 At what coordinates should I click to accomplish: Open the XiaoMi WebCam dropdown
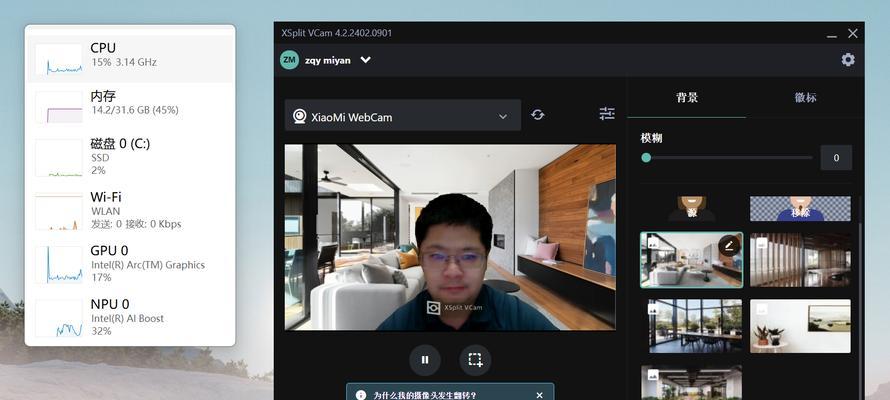pyautogui.click(x=402, y=115)
